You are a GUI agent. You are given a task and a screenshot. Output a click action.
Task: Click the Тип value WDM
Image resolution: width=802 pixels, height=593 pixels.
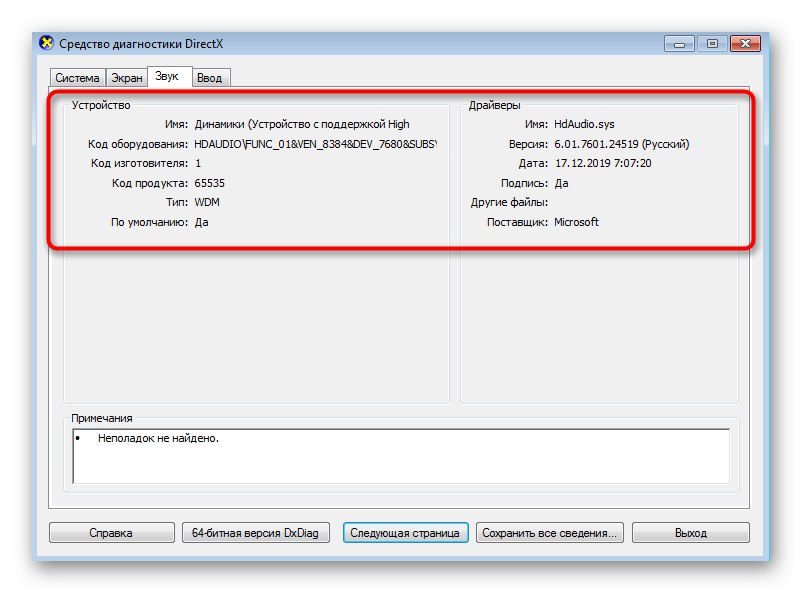[207, 203]
